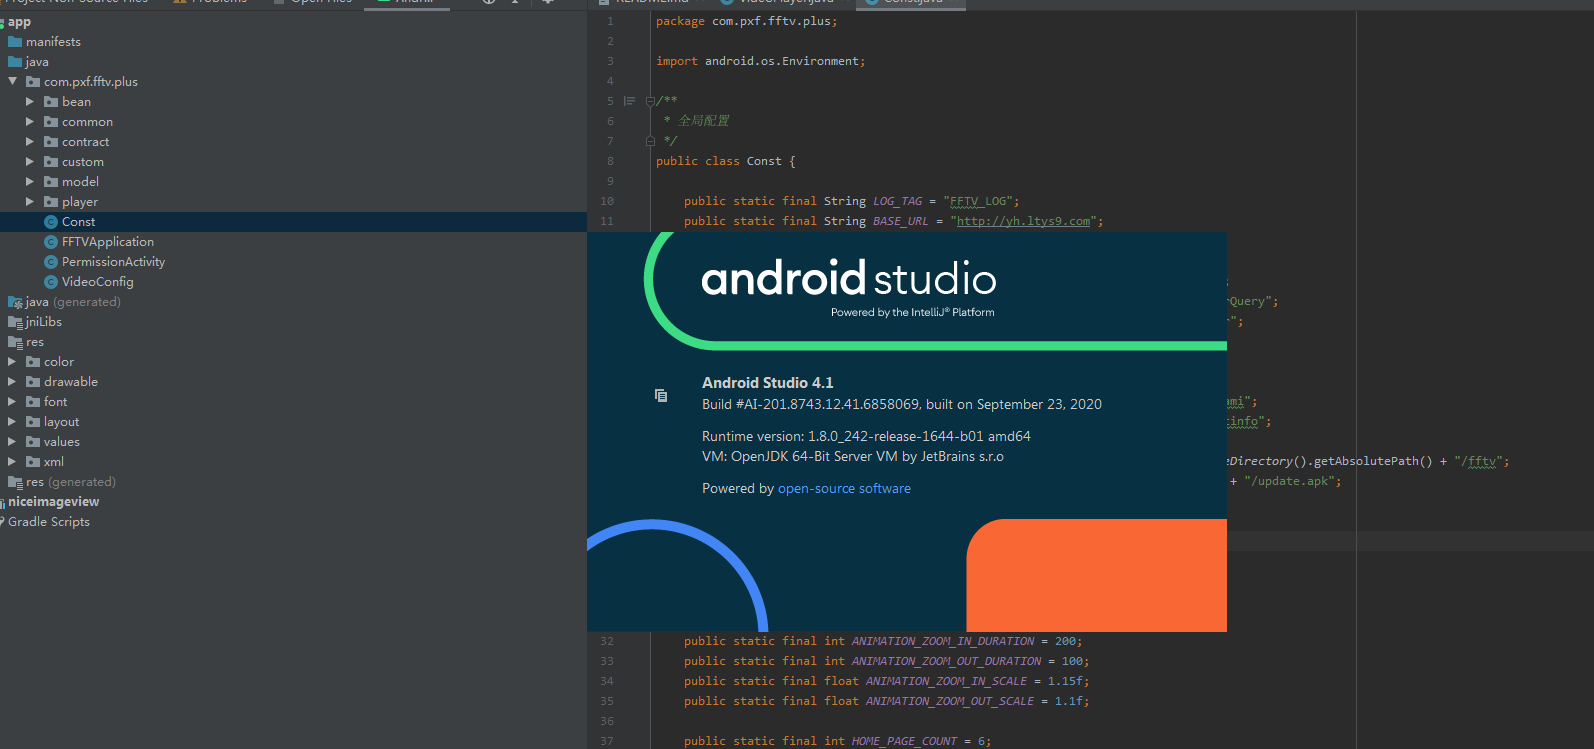Click ANIMATION_ZOOM_OUT_DURATION in the code
The image size is (1594, 749).
tap(946, 661)
